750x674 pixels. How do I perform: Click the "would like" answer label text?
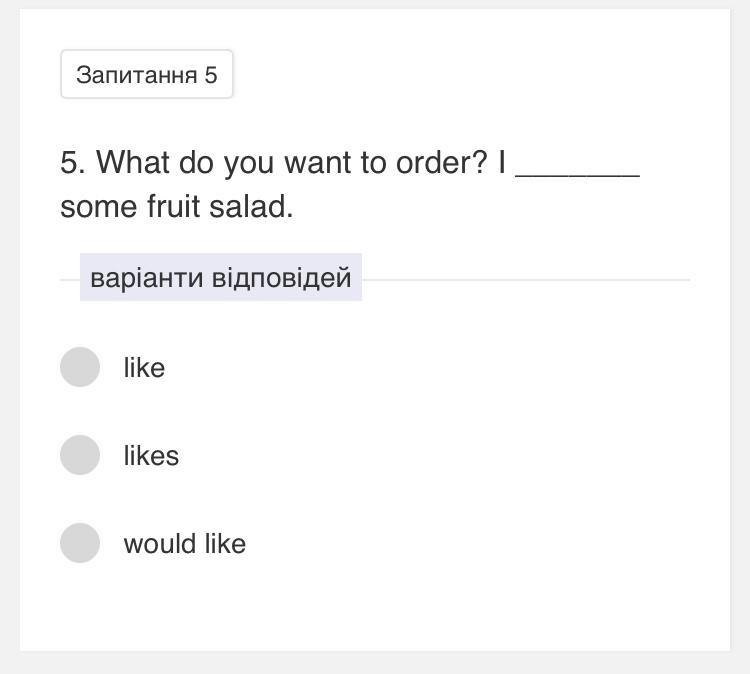tap(184, 544)
